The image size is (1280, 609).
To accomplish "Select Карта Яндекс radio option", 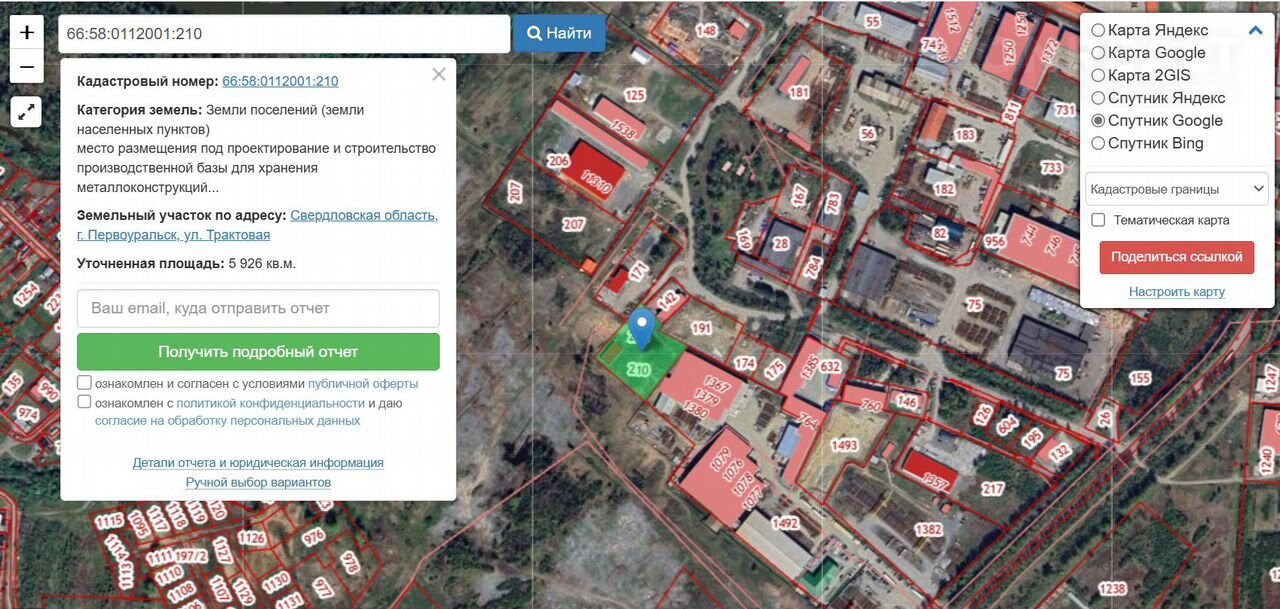I will point(1098,30).
